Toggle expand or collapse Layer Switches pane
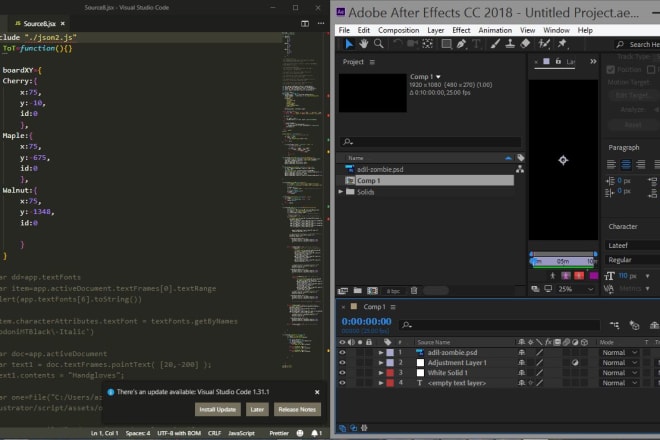 pyautogui.click(x=342, y=428)
